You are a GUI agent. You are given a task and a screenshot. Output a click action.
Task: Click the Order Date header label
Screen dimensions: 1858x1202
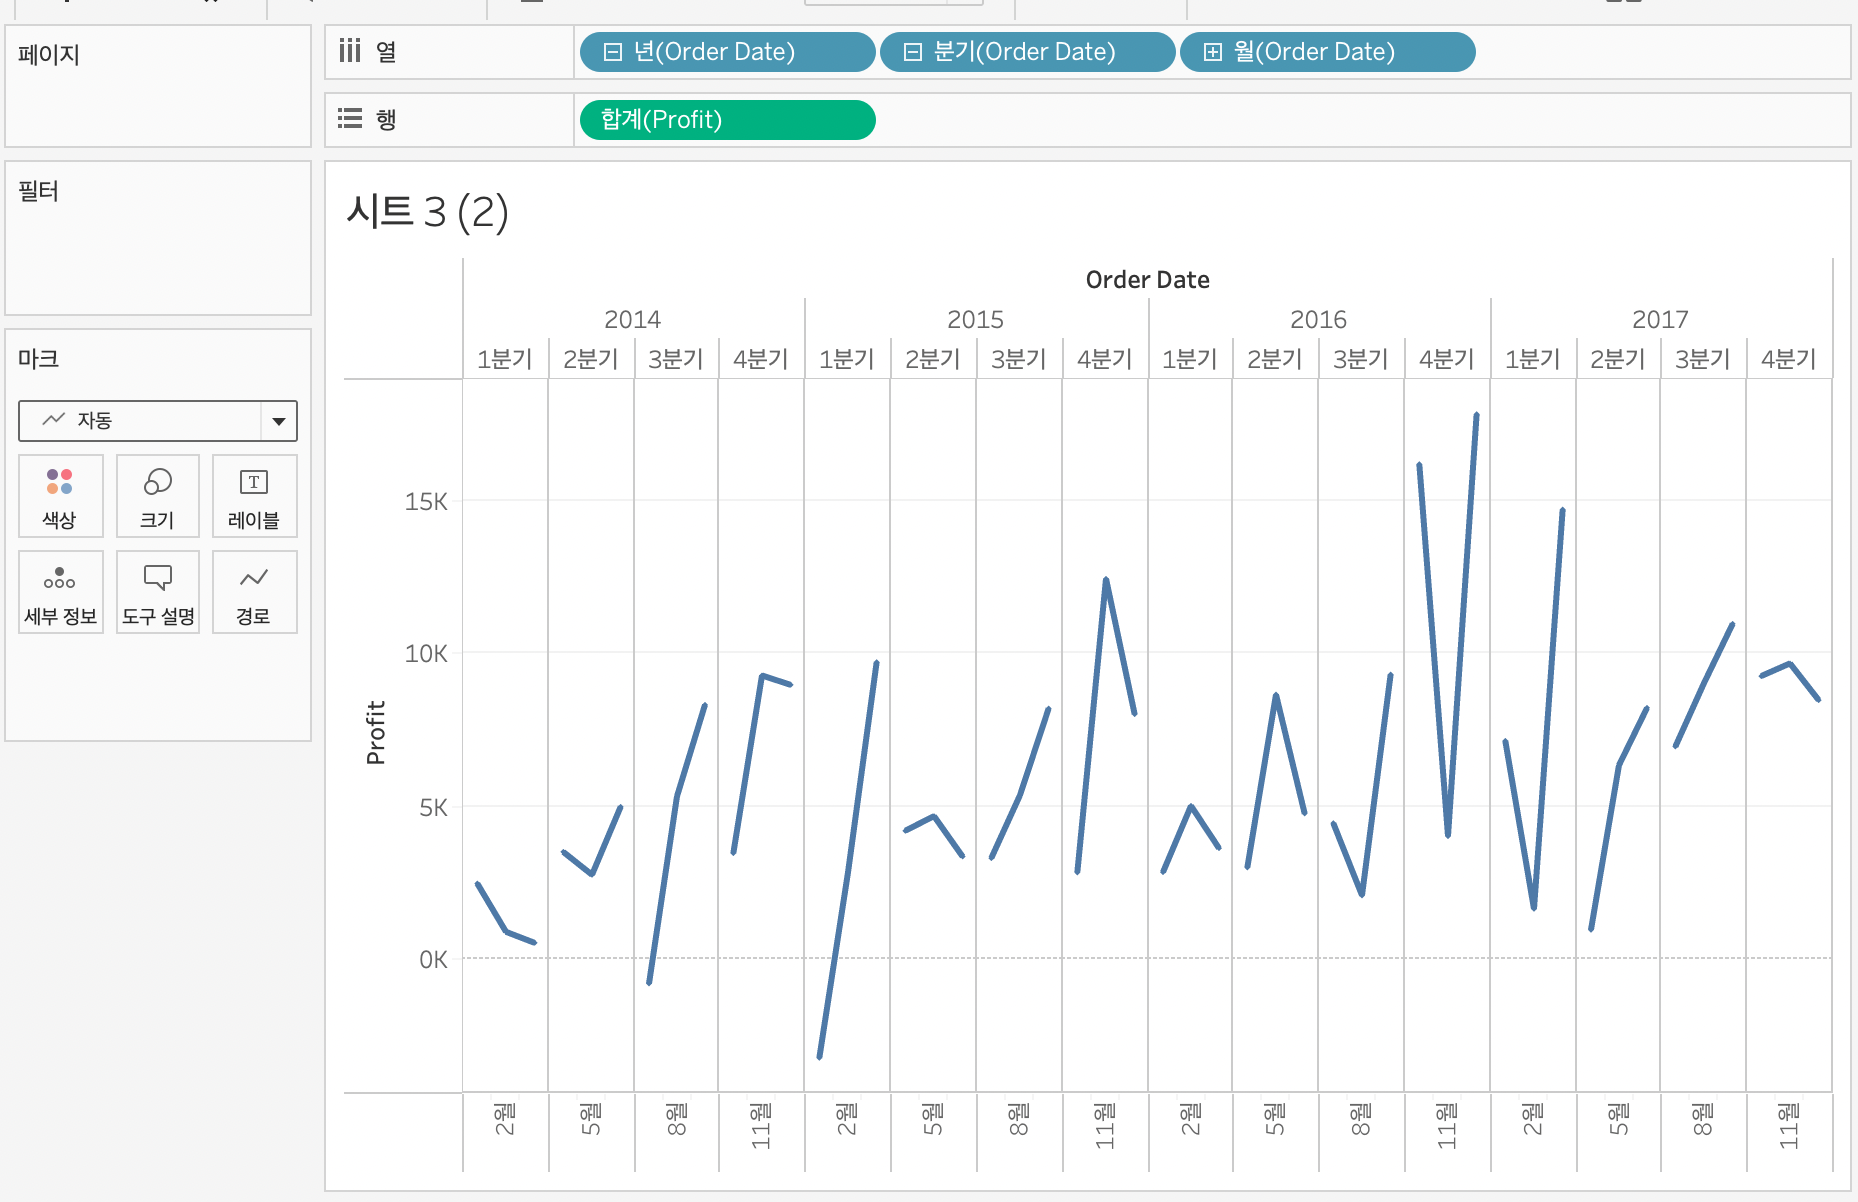click(1147, 280)
